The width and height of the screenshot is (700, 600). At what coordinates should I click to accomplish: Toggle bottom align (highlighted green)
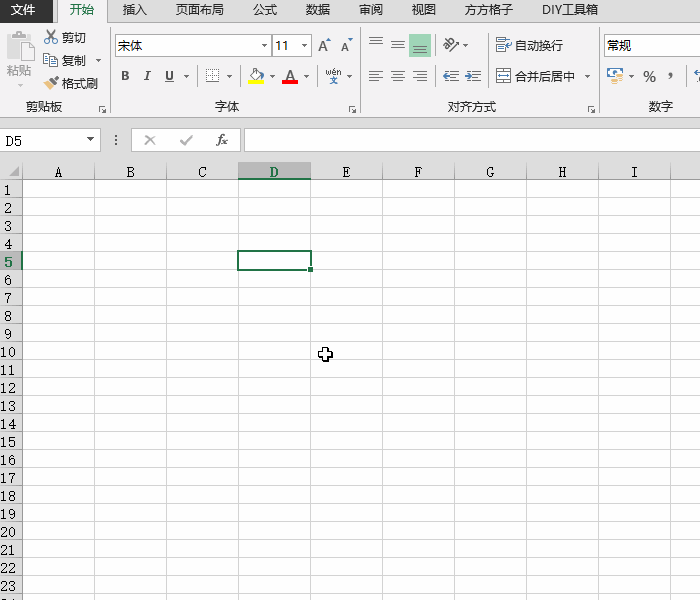[x=420, y=46]
